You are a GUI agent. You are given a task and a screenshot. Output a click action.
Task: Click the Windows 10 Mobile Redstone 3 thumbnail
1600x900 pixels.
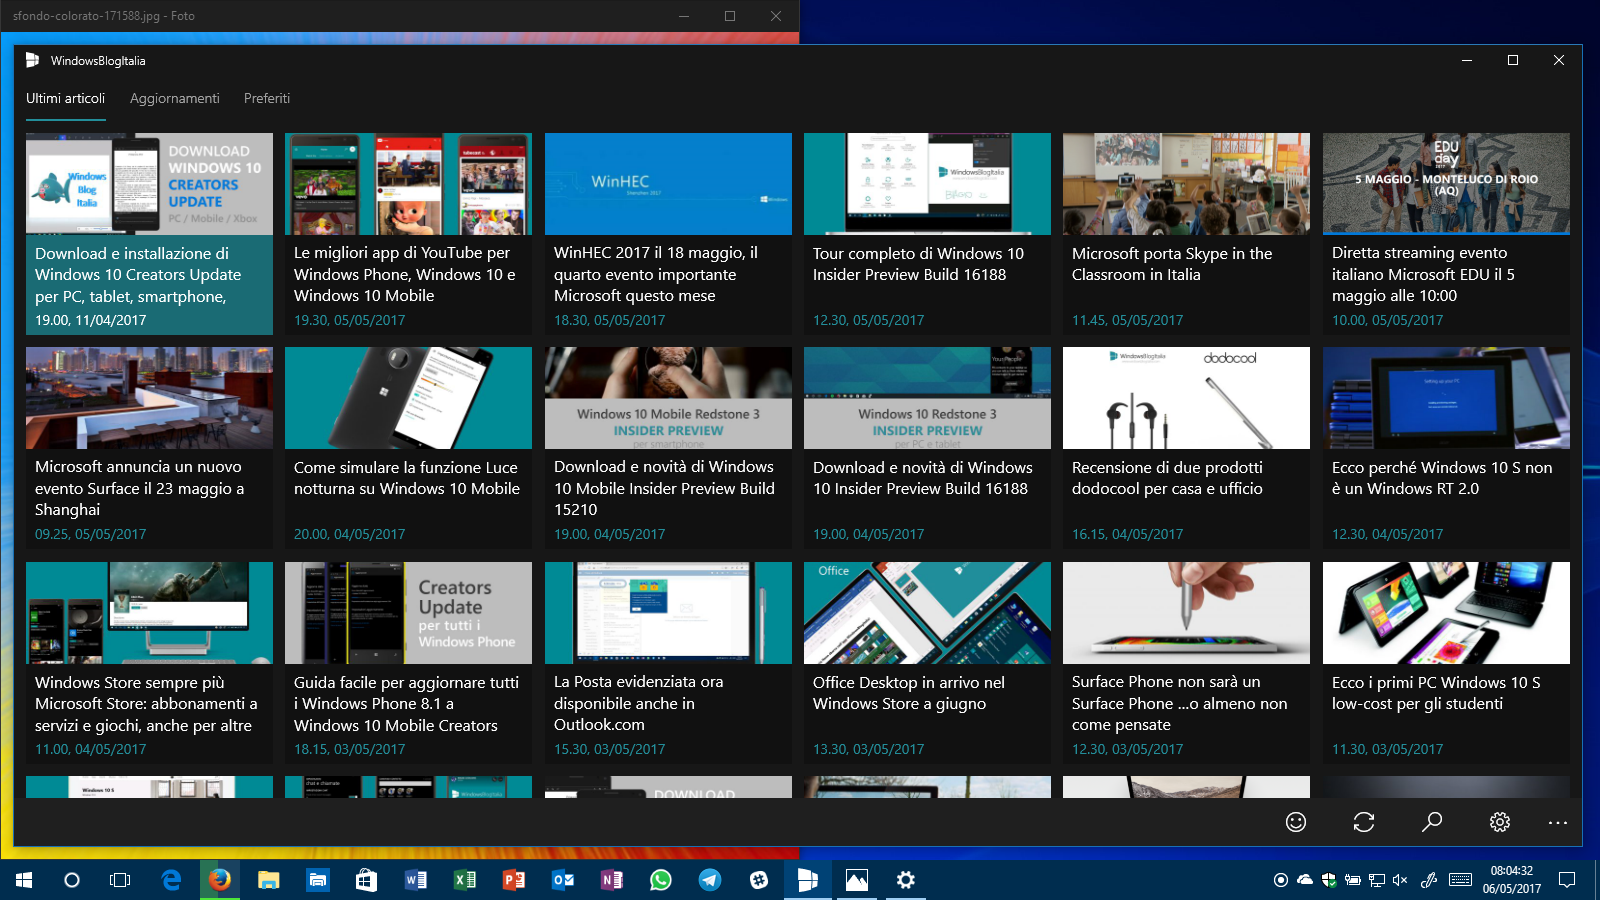668,398
